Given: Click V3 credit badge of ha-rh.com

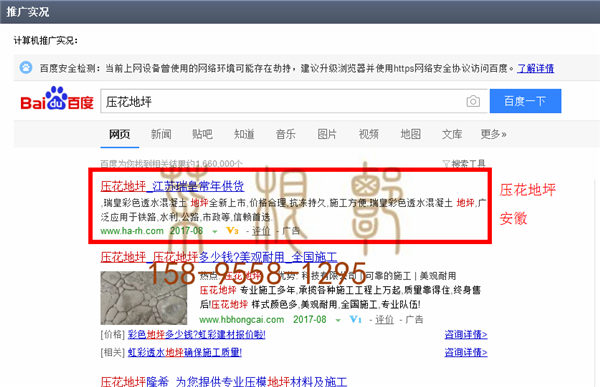Looking at the screenshot, I should (x=232, y=230).
